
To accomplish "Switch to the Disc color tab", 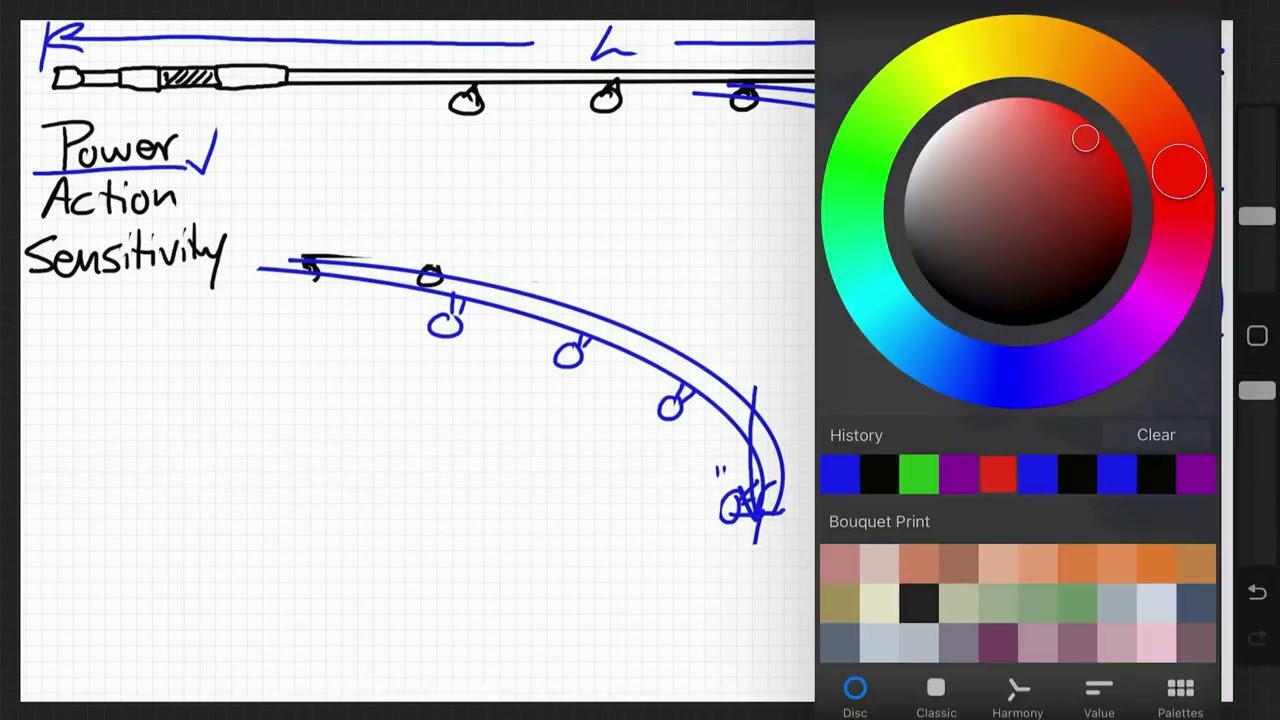I will (855, 697).
